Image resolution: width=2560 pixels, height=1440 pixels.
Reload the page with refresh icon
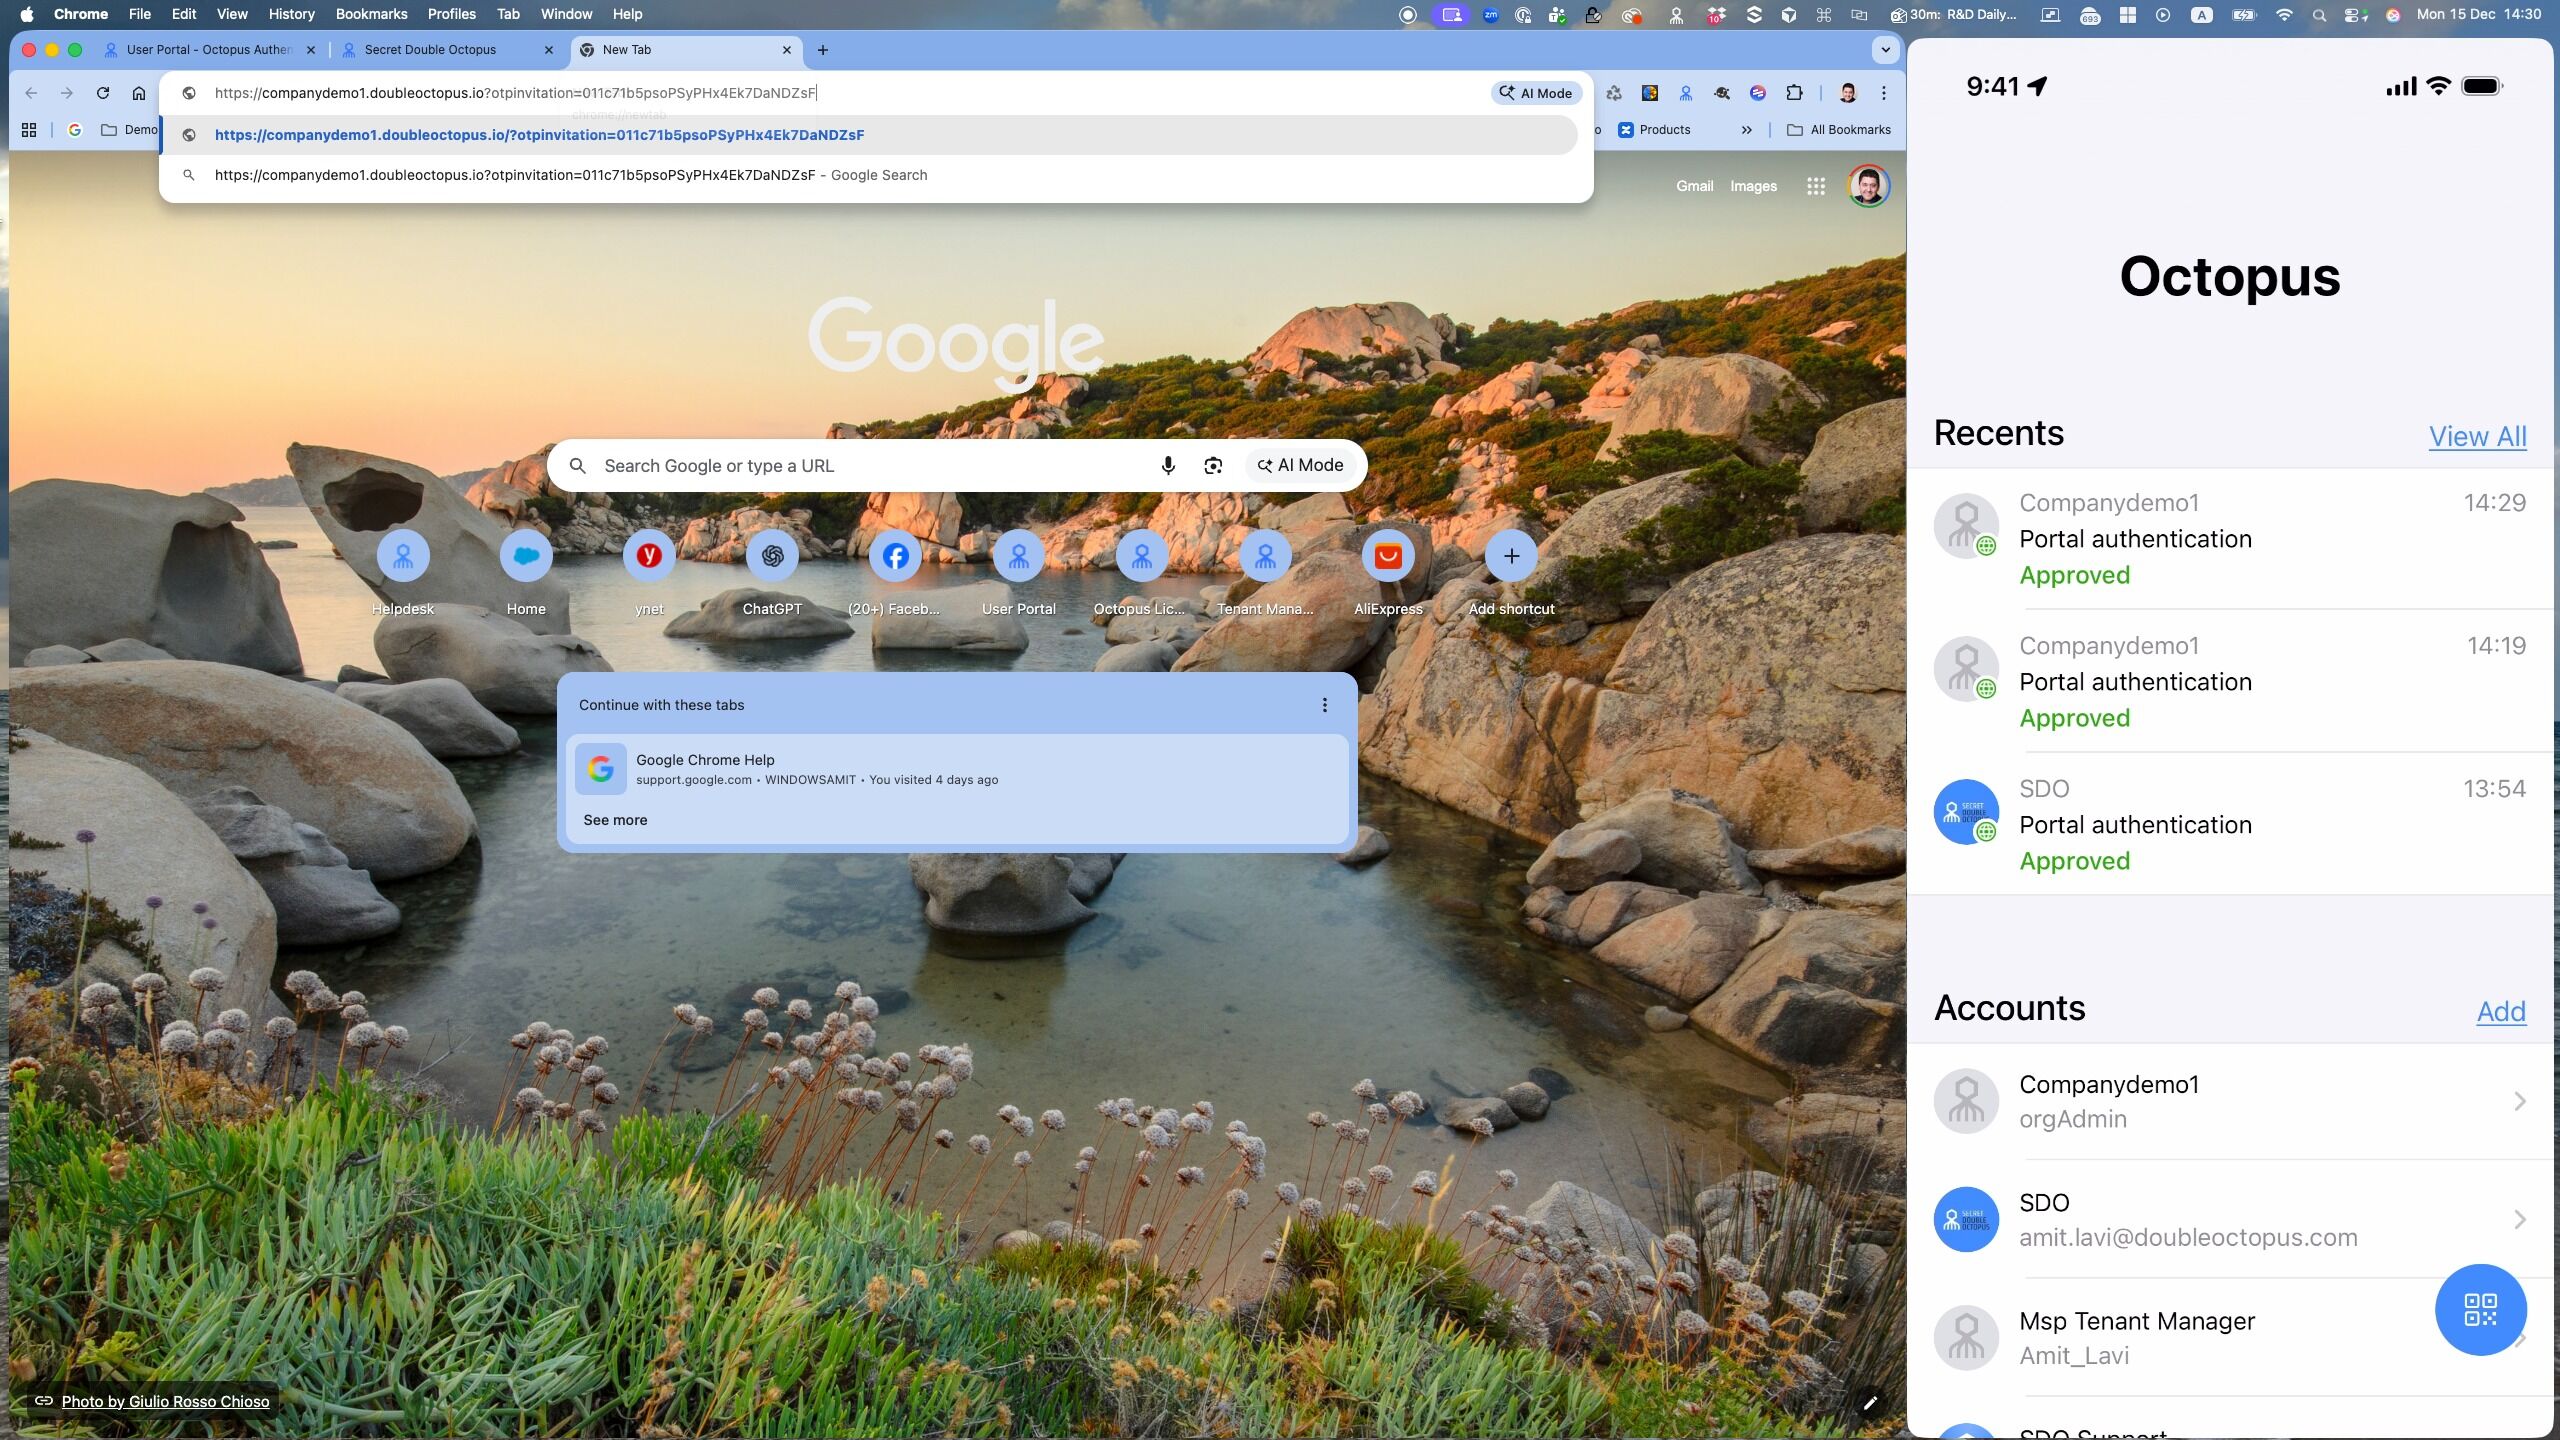tap(103, 93)
